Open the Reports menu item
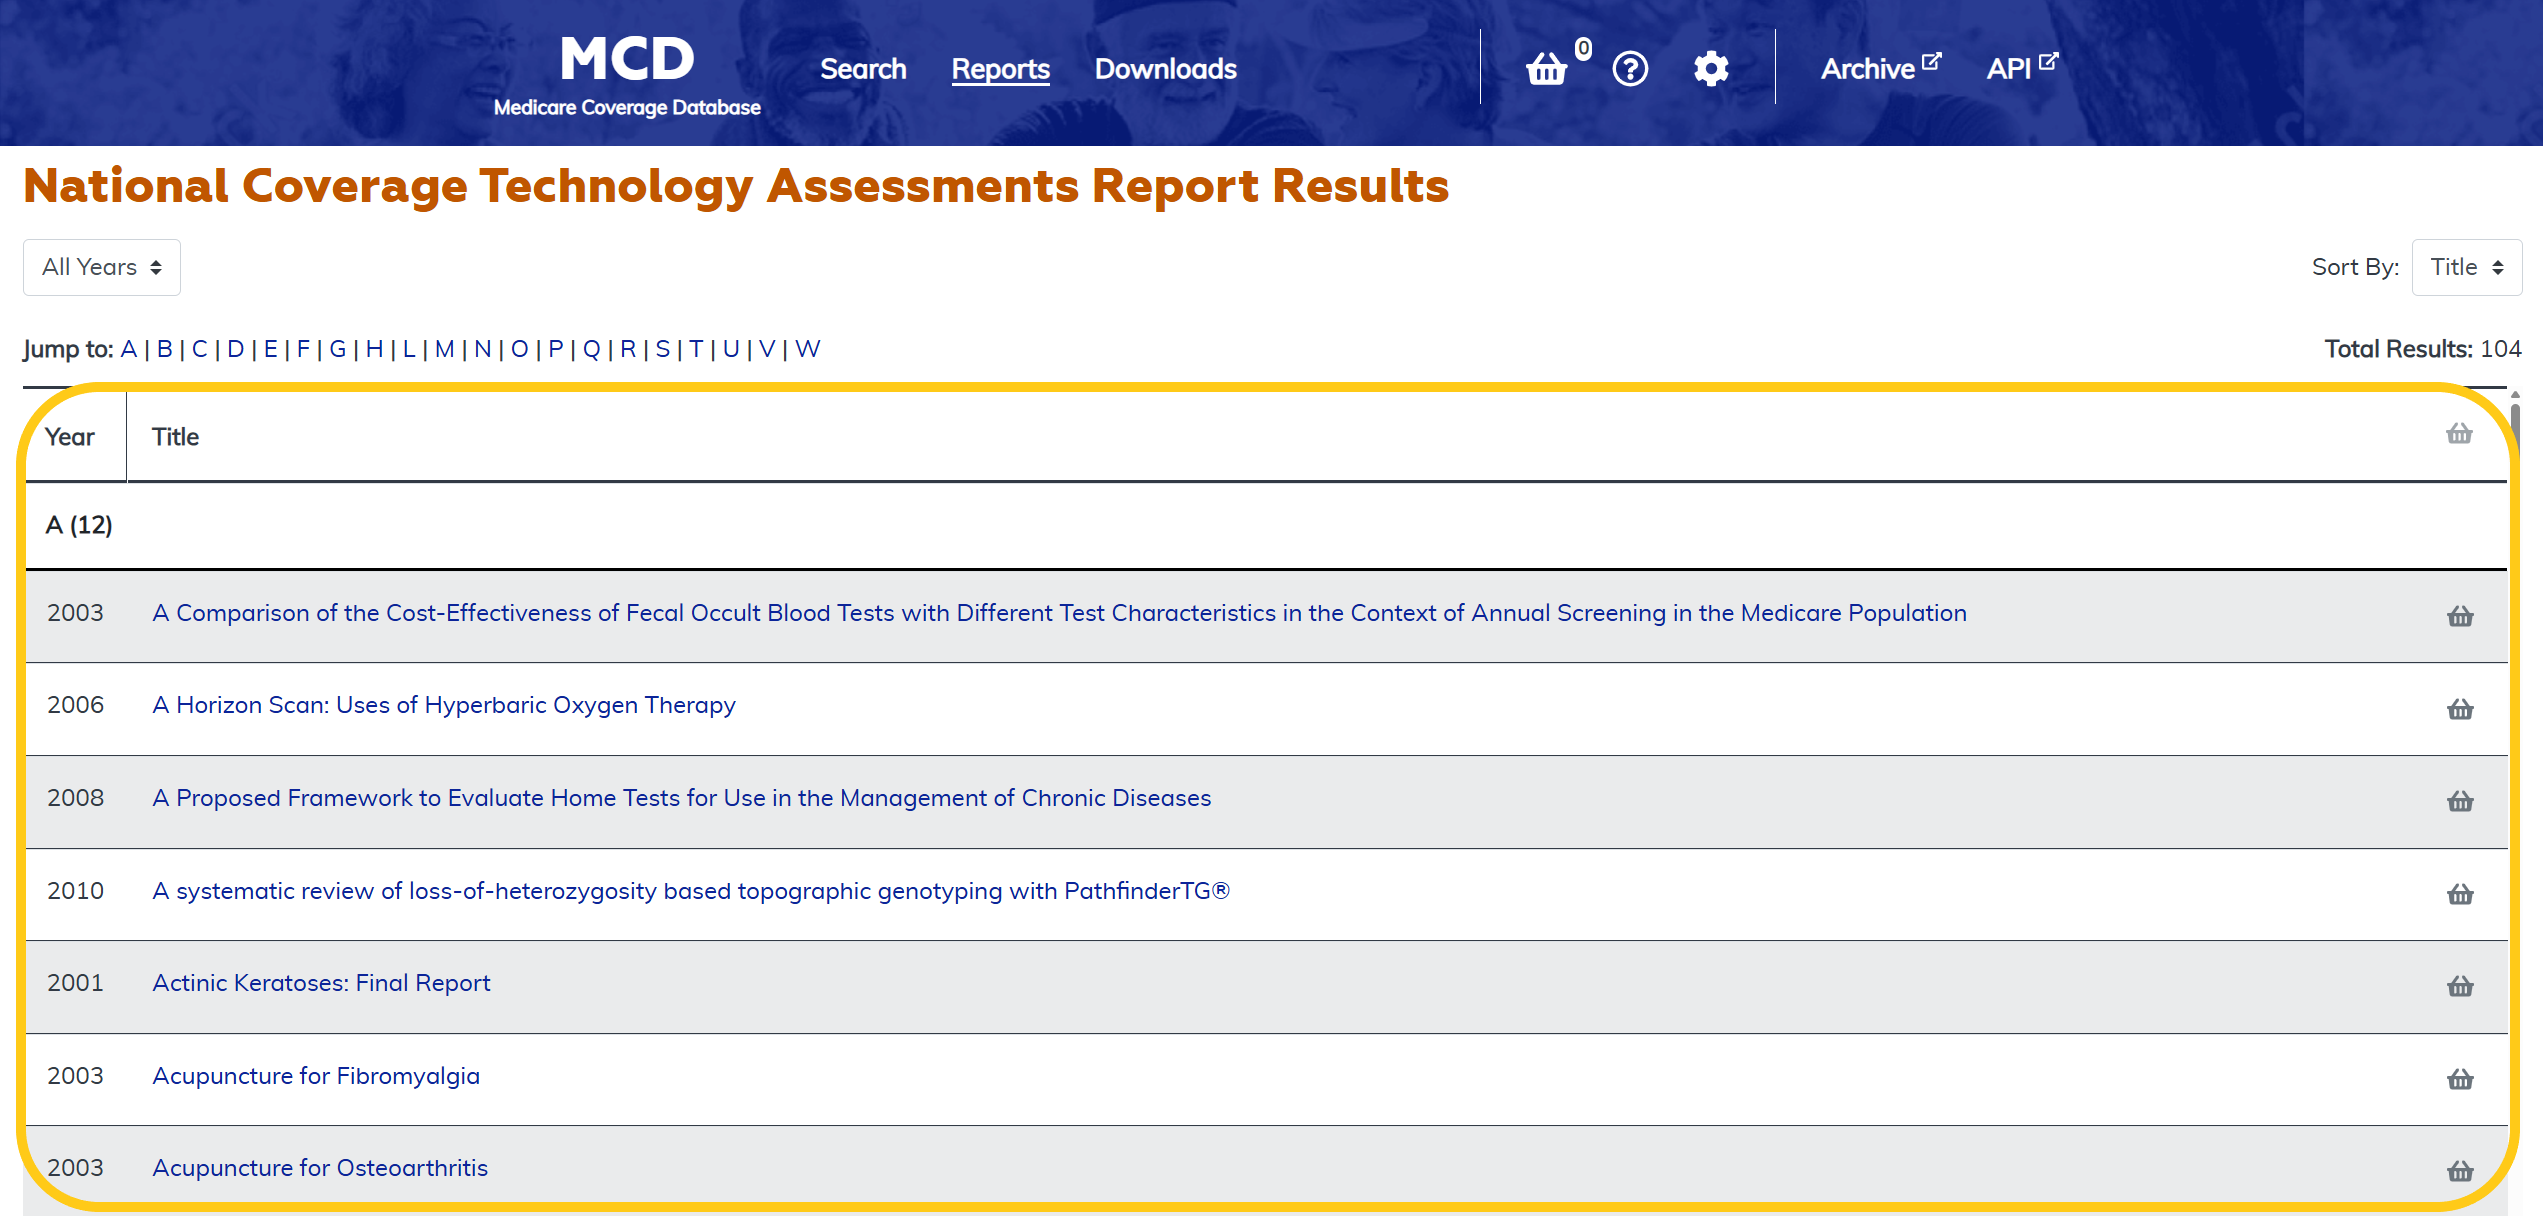This screenshot has width=2543, height=1216. (1000, 69)
